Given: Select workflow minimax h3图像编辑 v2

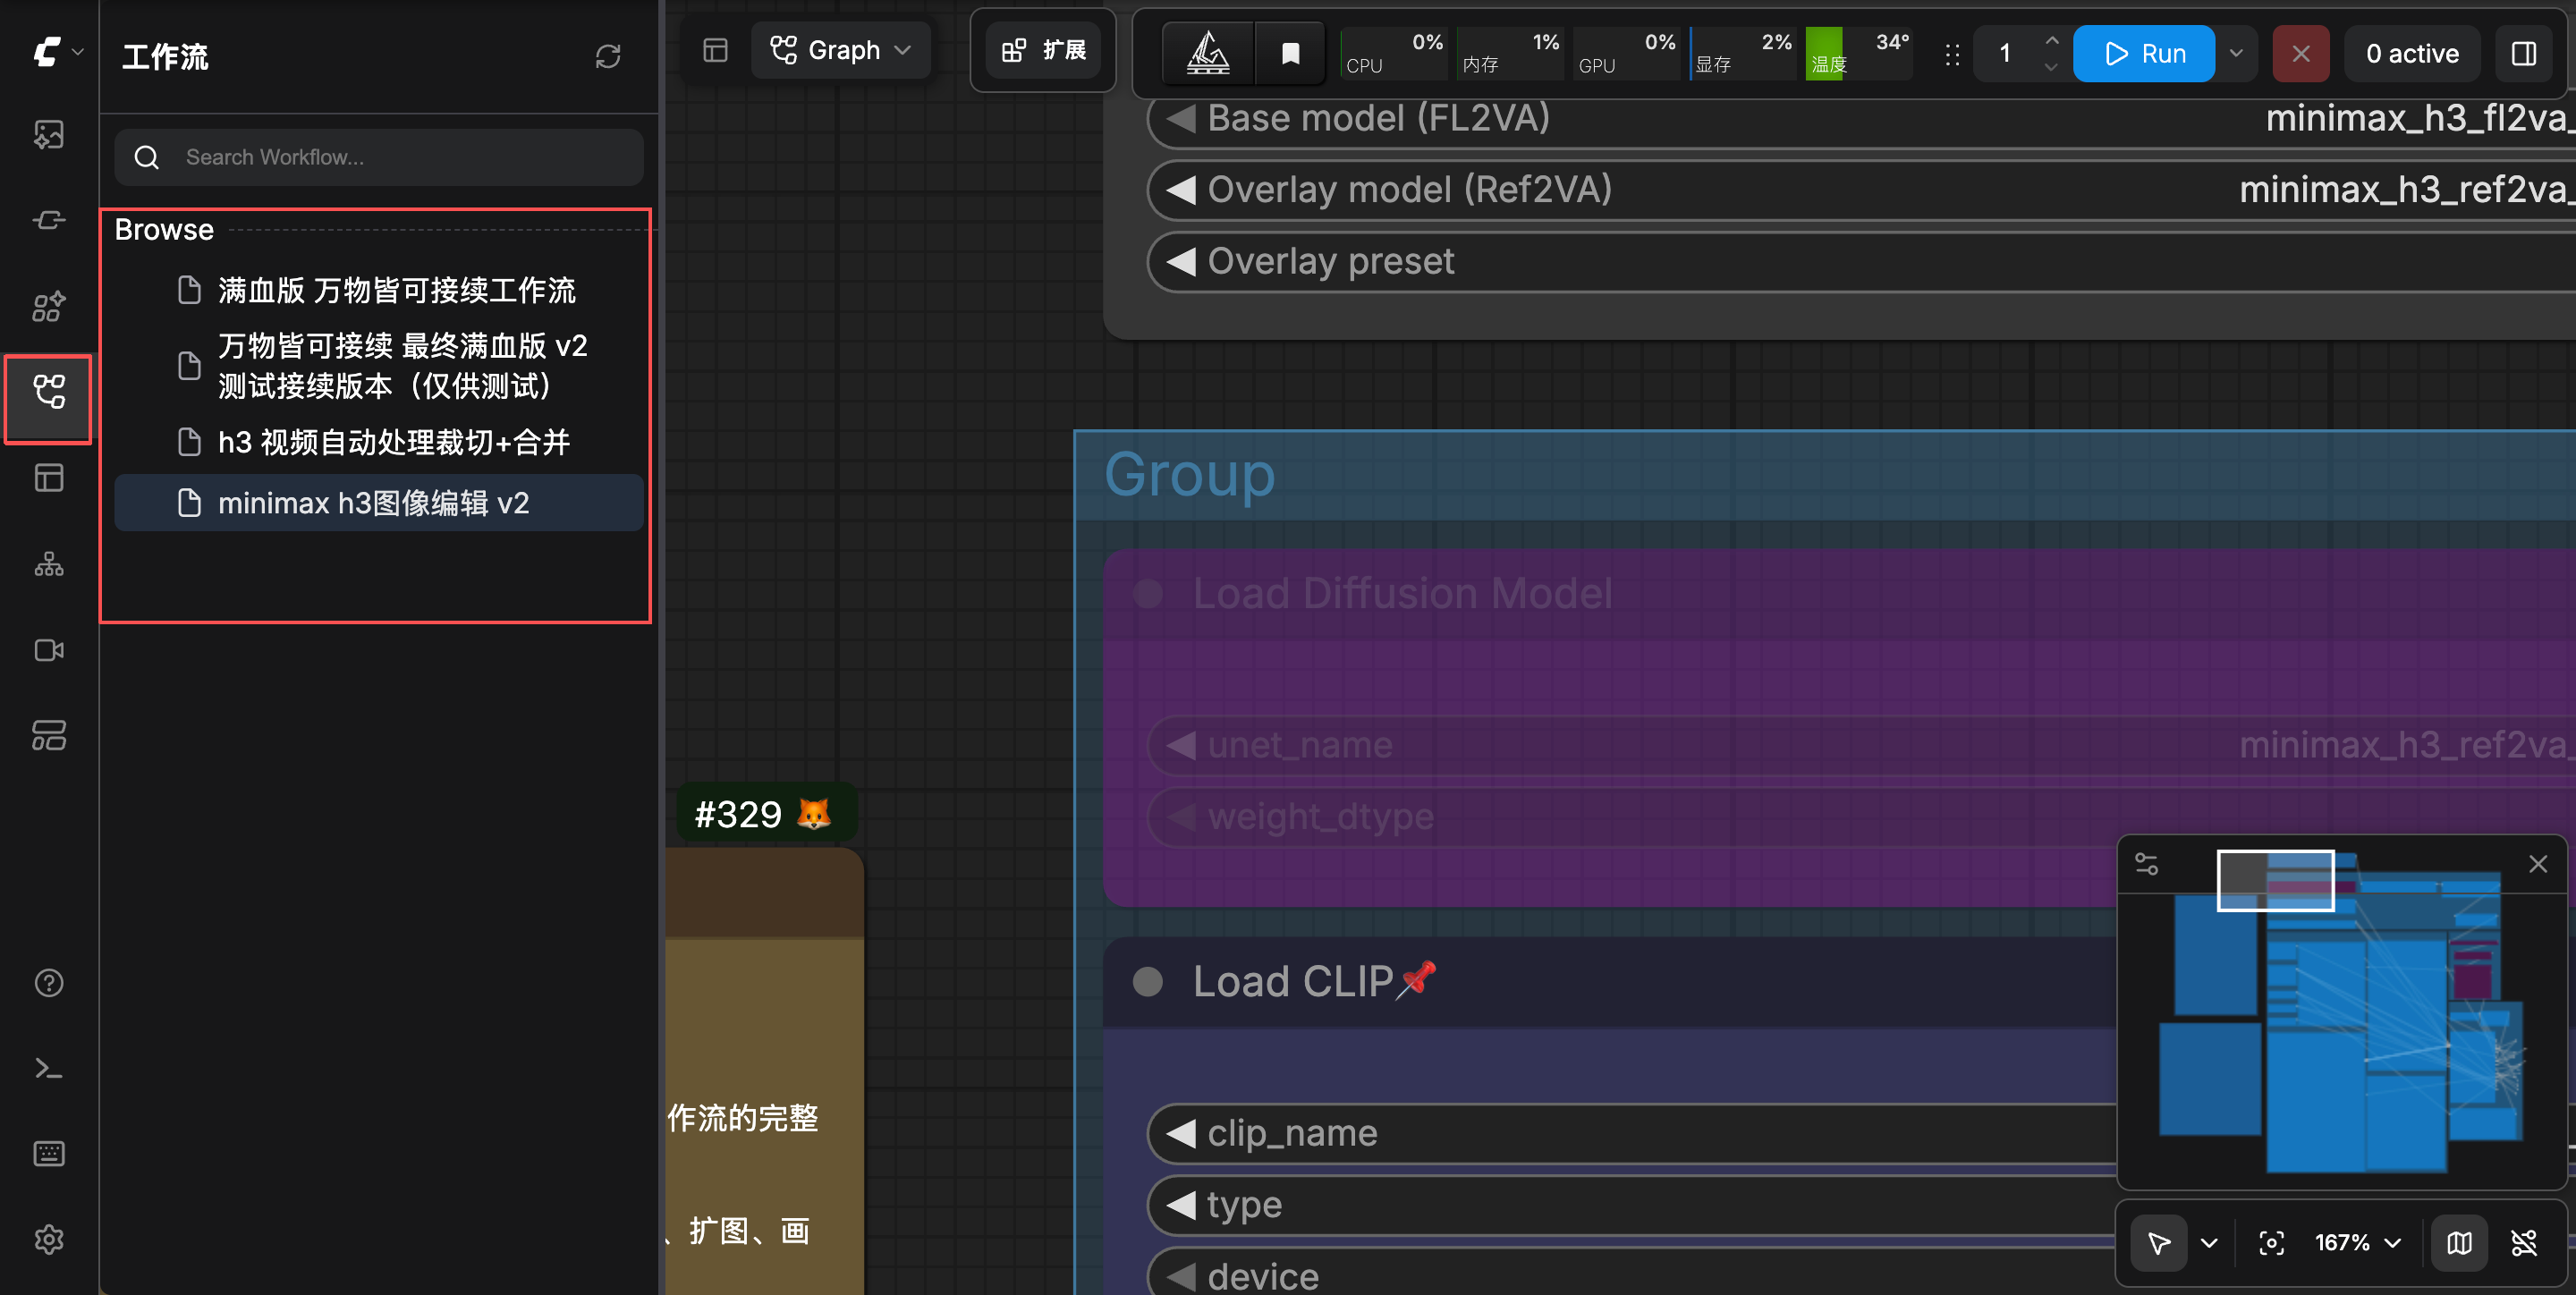Looking at the screenshot, I should [379, 503].
